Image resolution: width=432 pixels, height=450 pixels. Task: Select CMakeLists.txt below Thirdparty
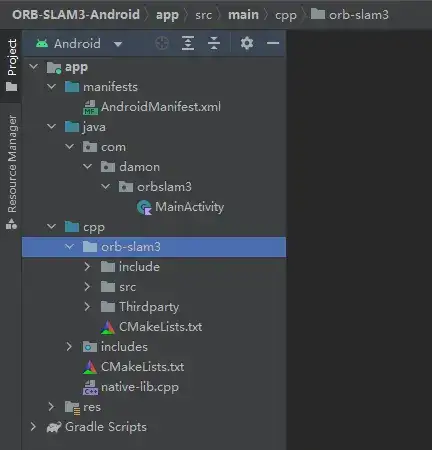[161, 327]
